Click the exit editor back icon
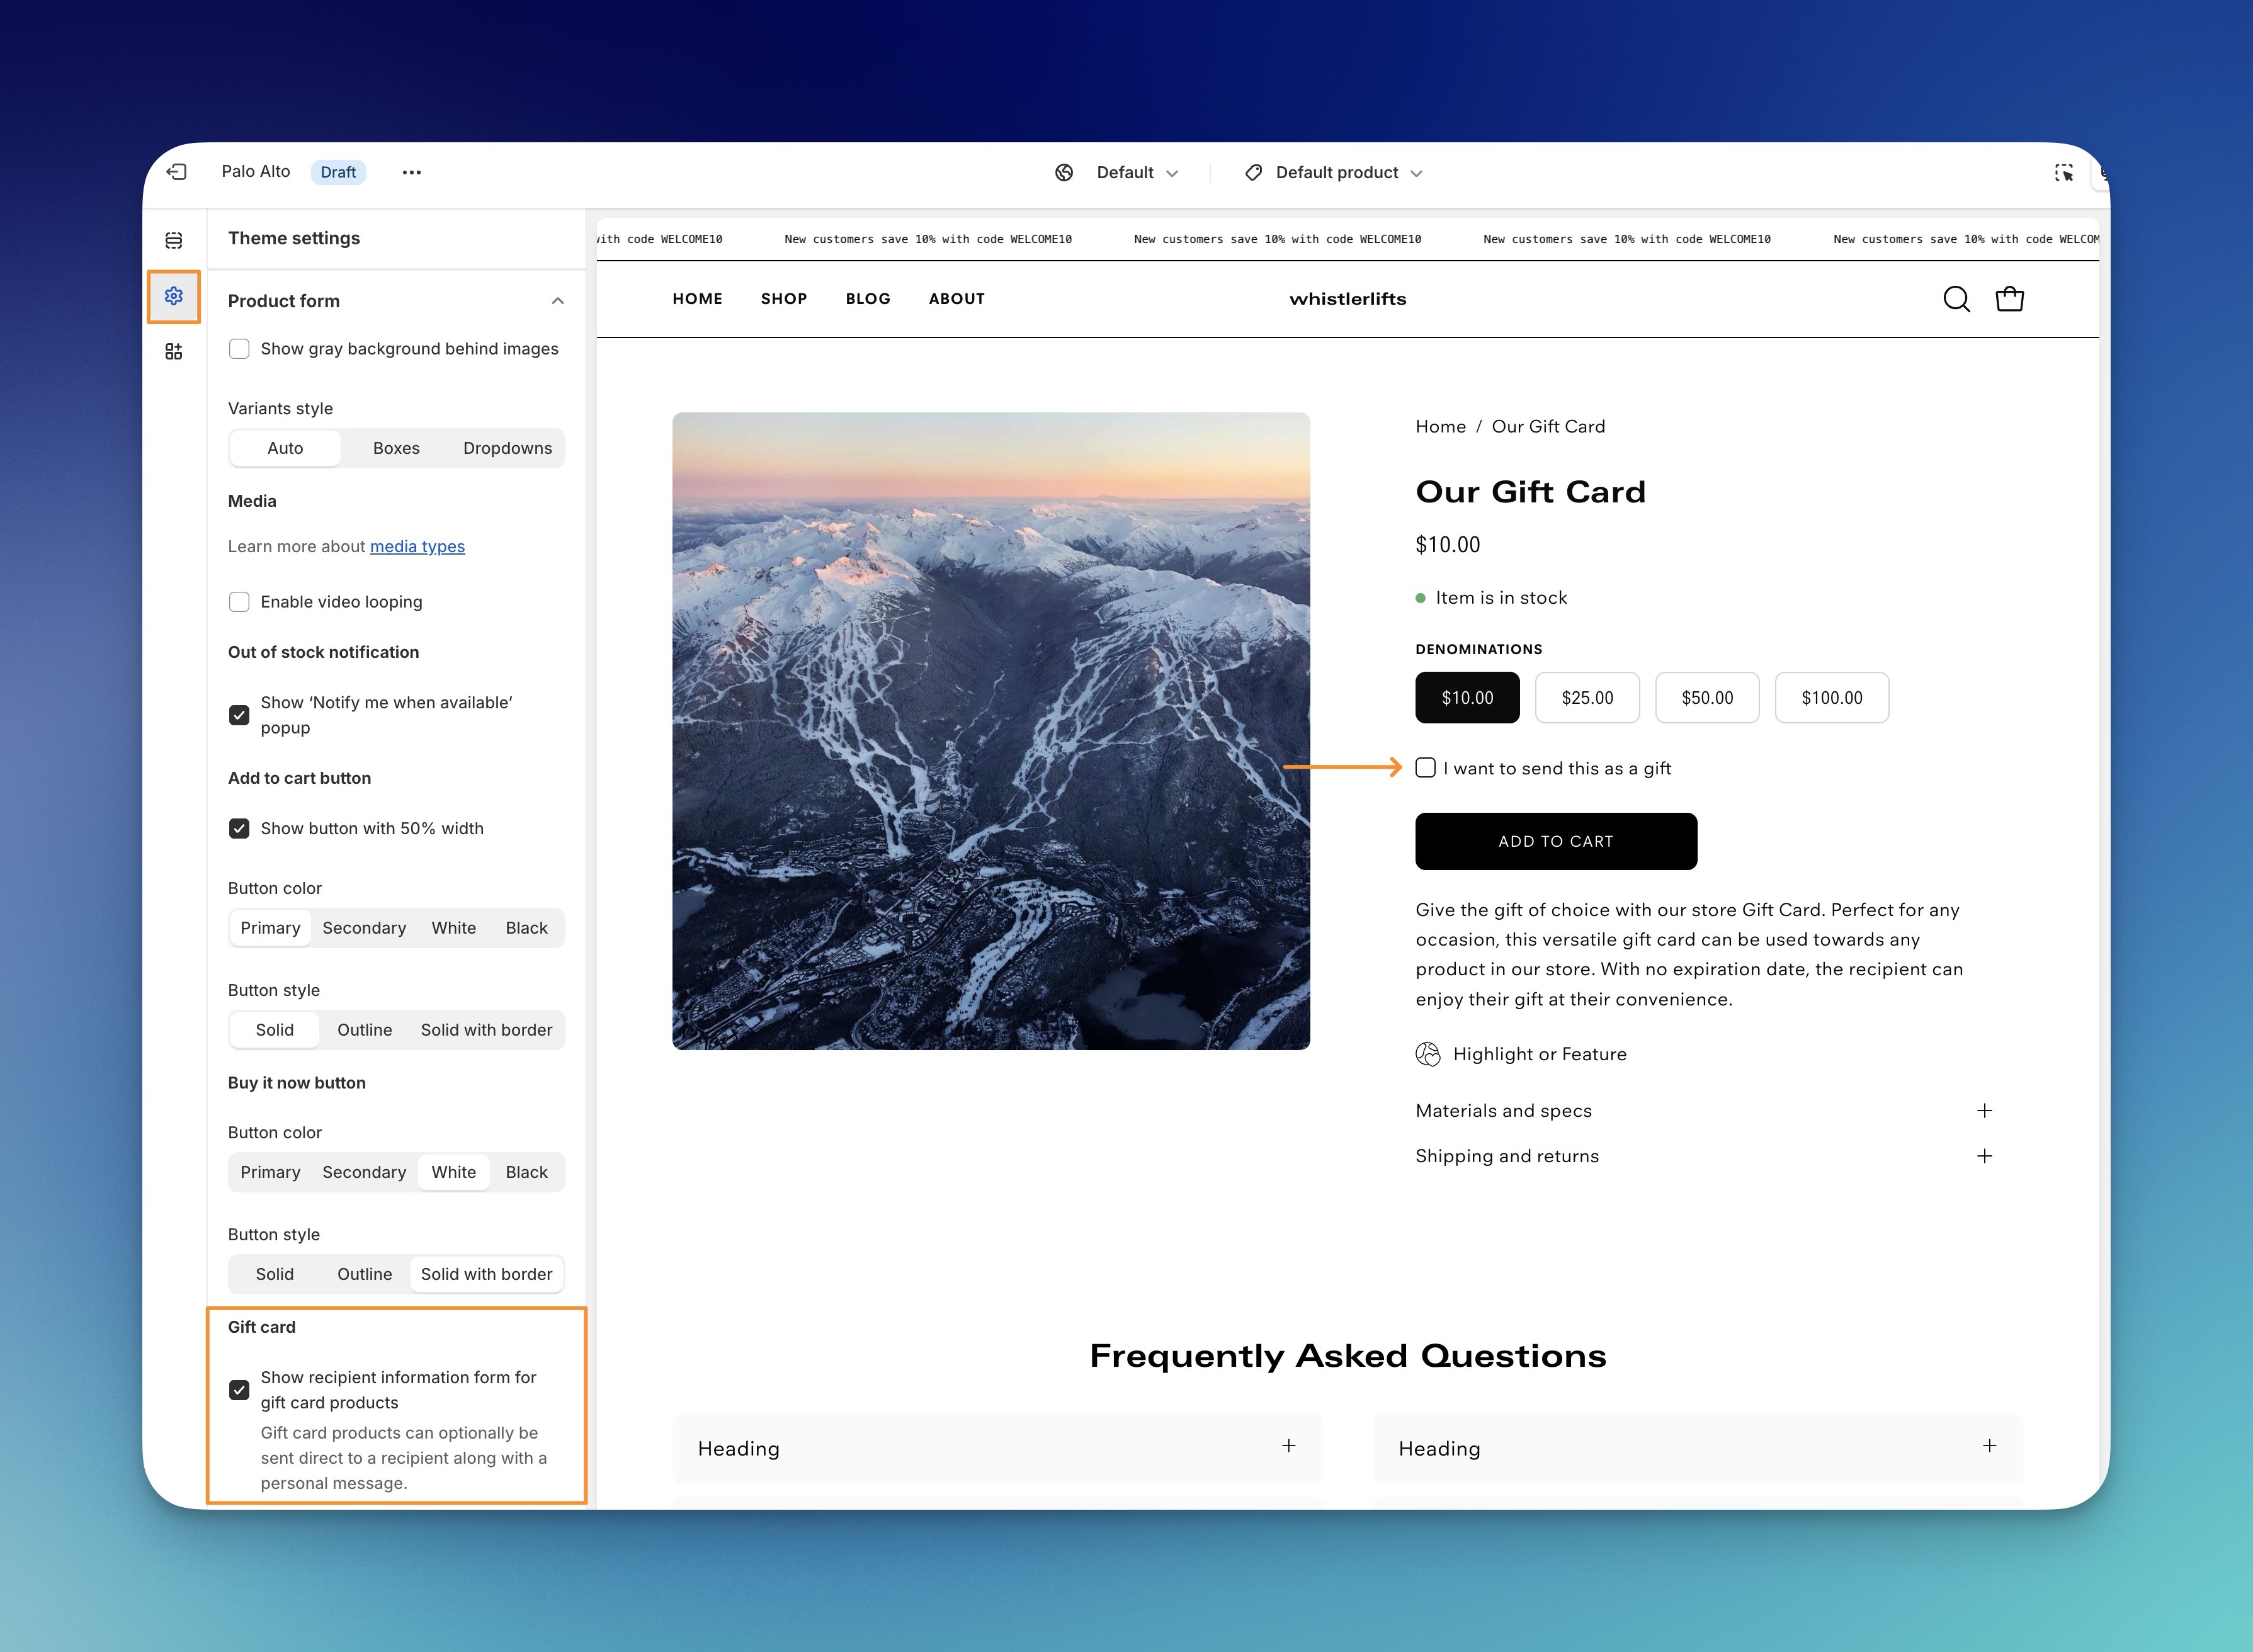This screenshot has height=1652, width=2253. pos(177,172)
